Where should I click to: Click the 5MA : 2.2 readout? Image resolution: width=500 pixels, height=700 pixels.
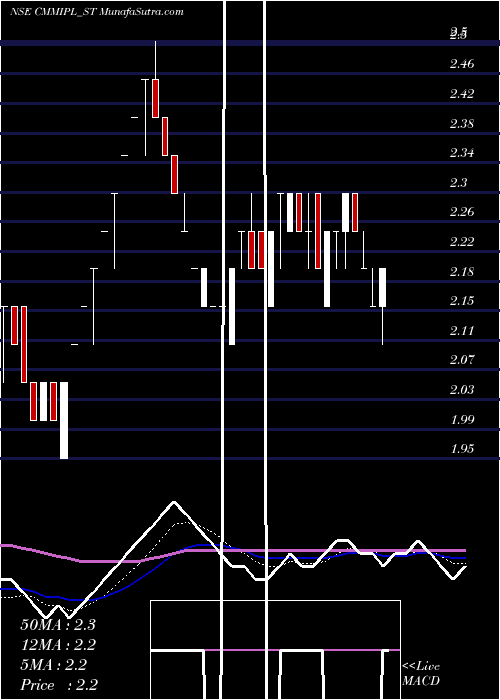(x=53, y=665)
